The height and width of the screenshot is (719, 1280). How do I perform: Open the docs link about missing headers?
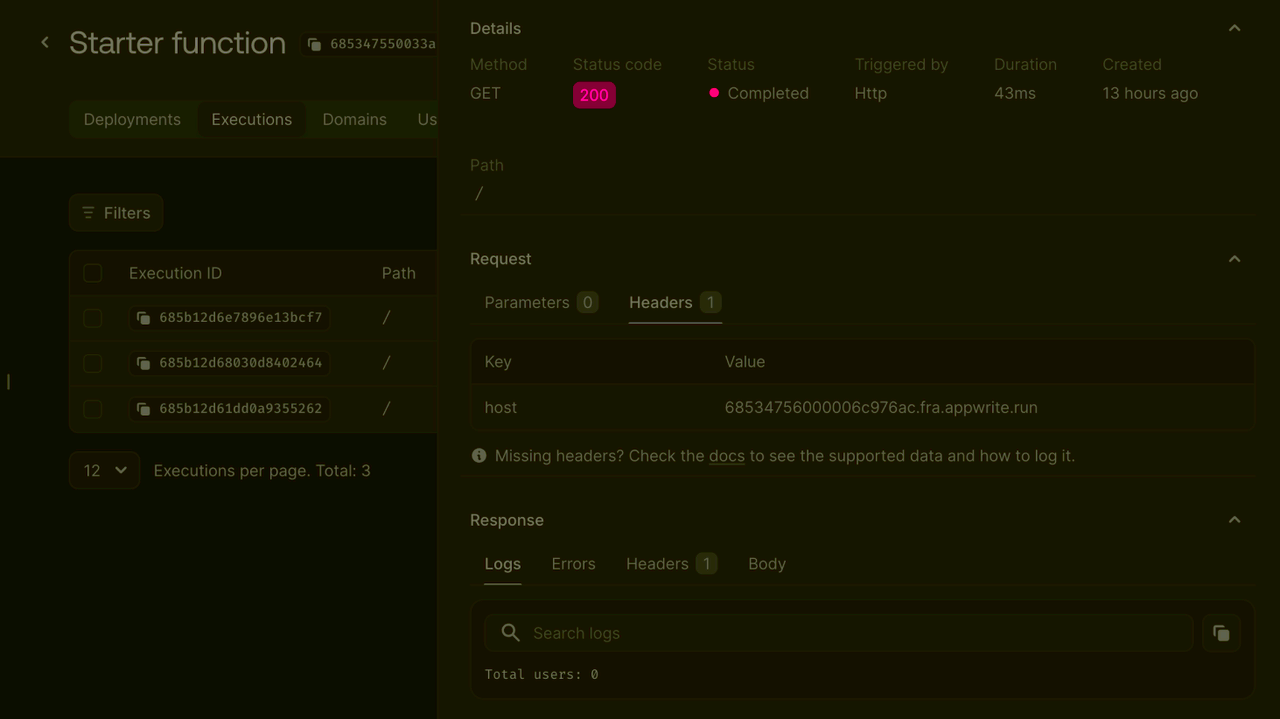point(726,455)
